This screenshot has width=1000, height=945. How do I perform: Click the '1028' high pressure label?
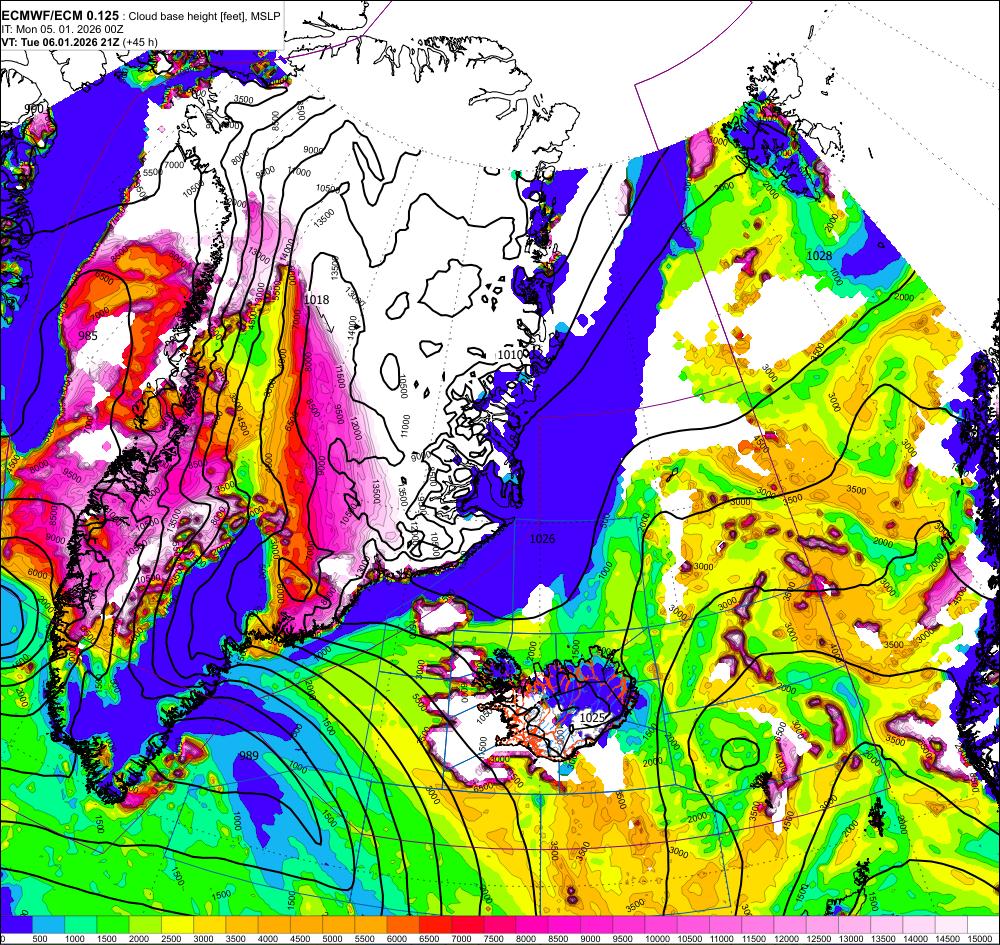click(820, 256)
